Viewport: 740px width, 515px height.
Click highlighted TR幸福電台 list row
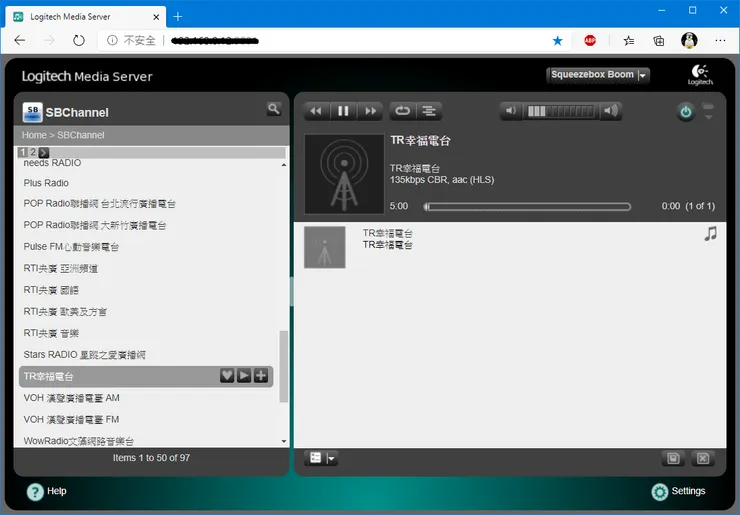146,376
